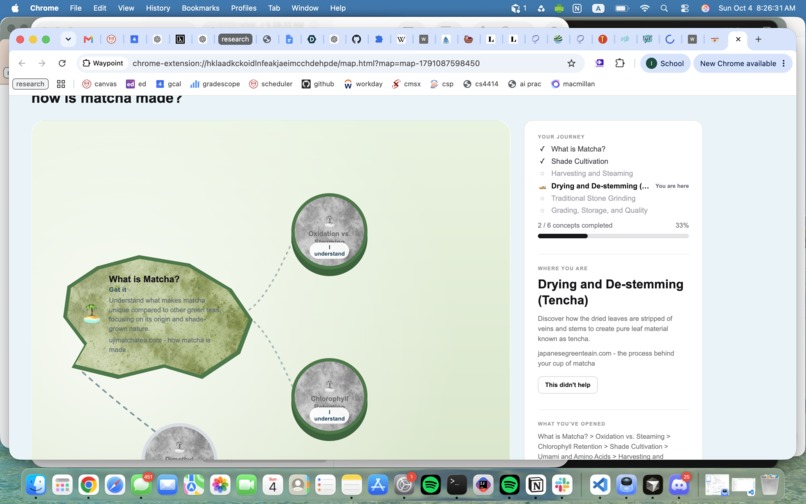Select the What is Matcha? island node
The height and width of the screenshot is (504, 806).
pyautogui.click(x=158, y=316)
